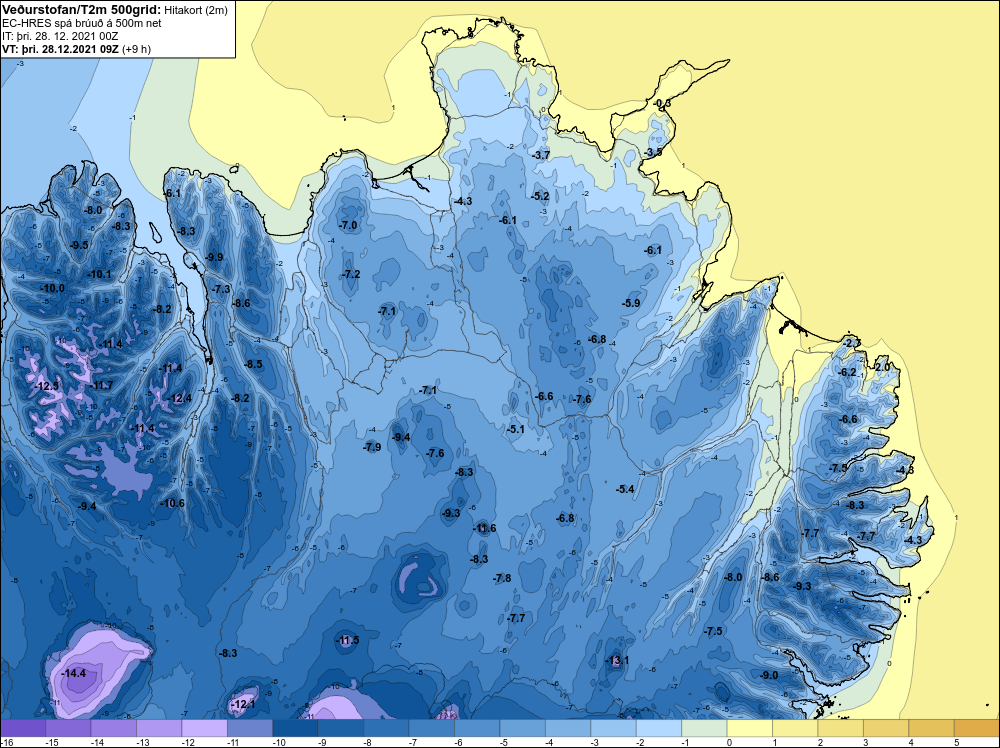Click the -2.0 temperature label
This screenshot has height=748, width=1000.
click(881, 367)
